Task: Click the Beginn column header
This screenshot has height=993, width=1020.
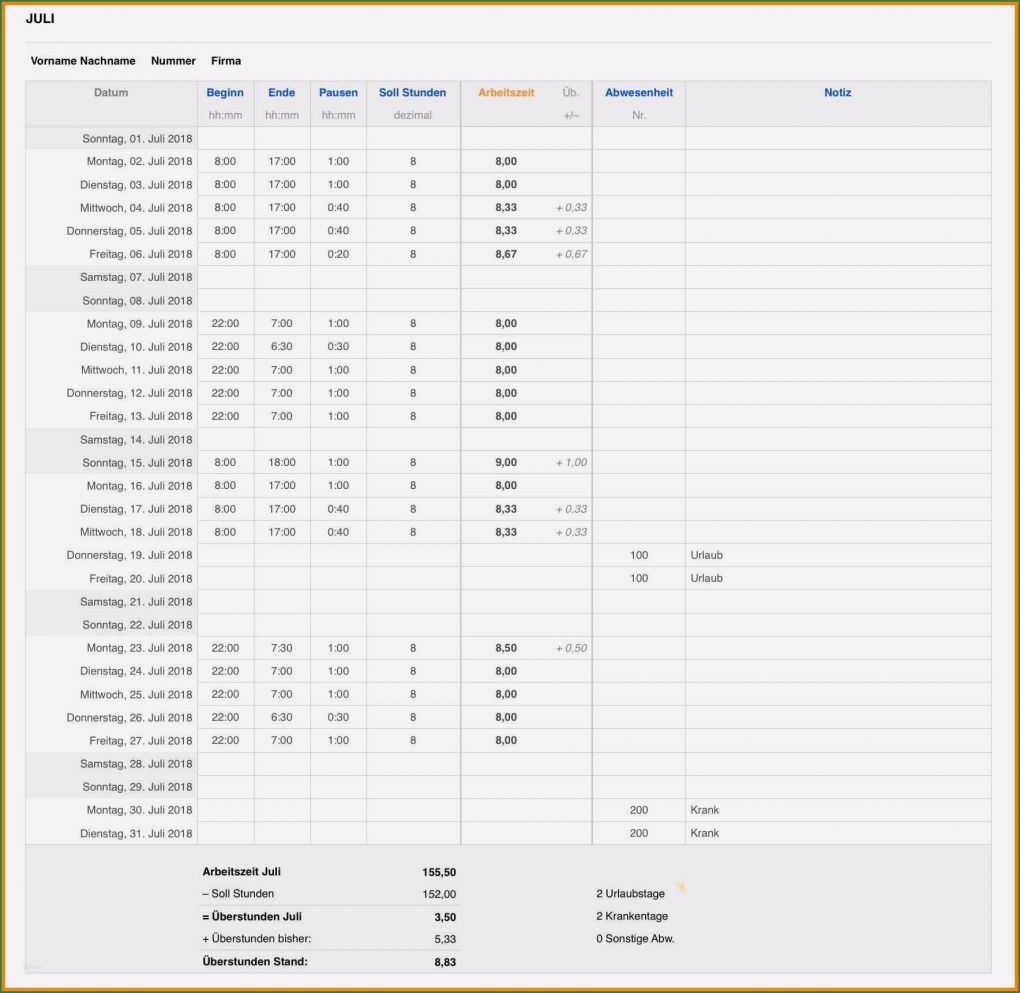Action: point(225,92)
